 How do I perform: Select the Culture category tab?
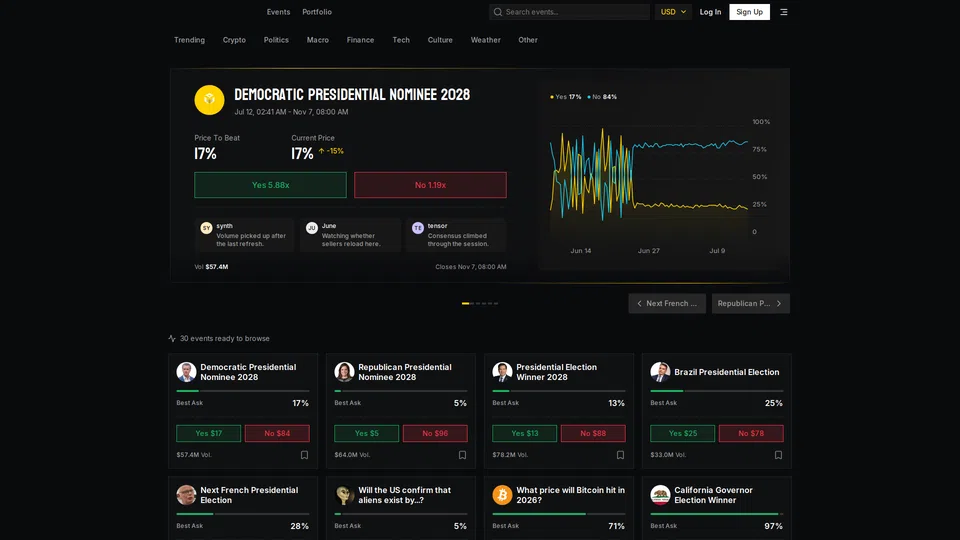440,40
